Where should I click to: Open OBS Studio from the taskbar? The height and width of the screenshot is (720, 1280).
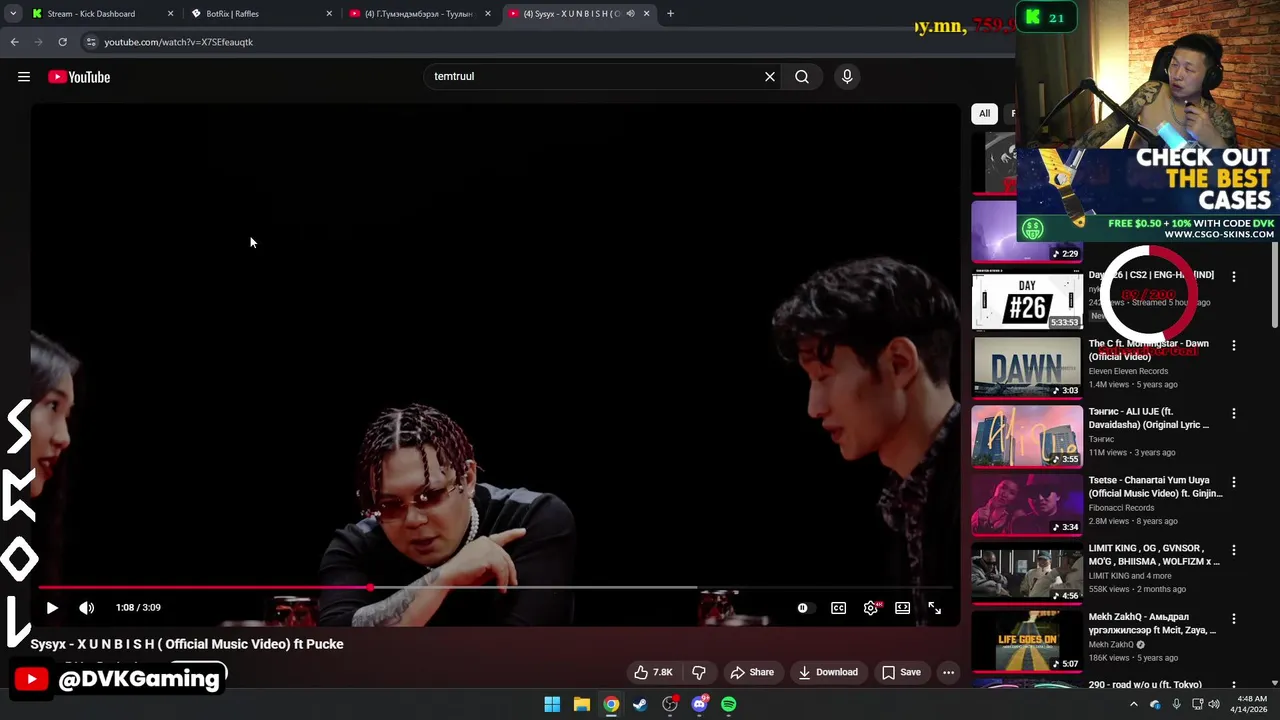point(670,705)
